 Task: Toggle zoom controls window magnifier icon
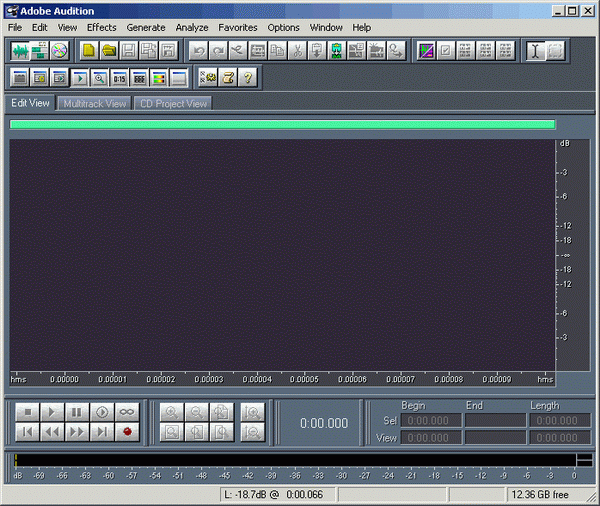(x=99, y=78)
